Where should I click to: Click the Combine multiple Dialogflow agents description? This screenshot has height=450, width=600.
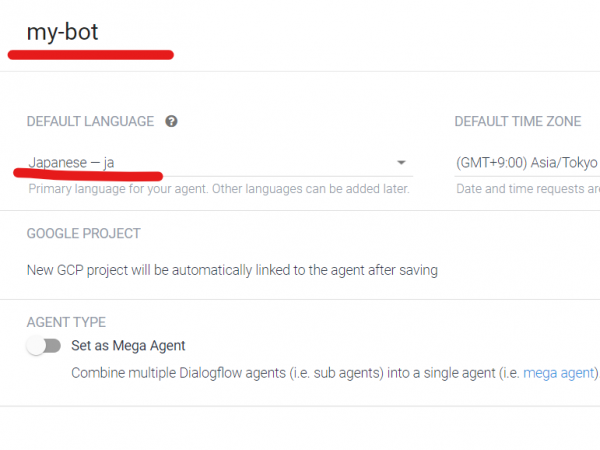click(x=335, y=373)
